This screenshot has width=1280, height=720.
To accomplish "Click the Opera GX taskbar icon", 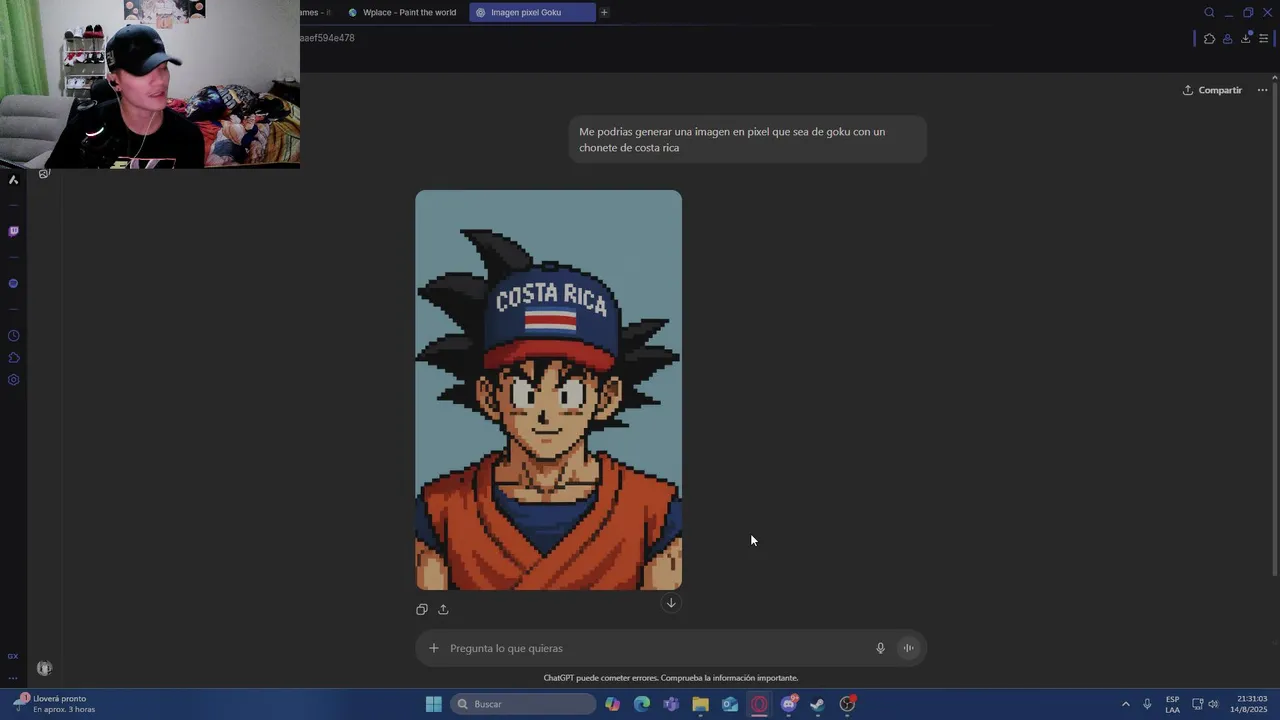I will 759,704.
